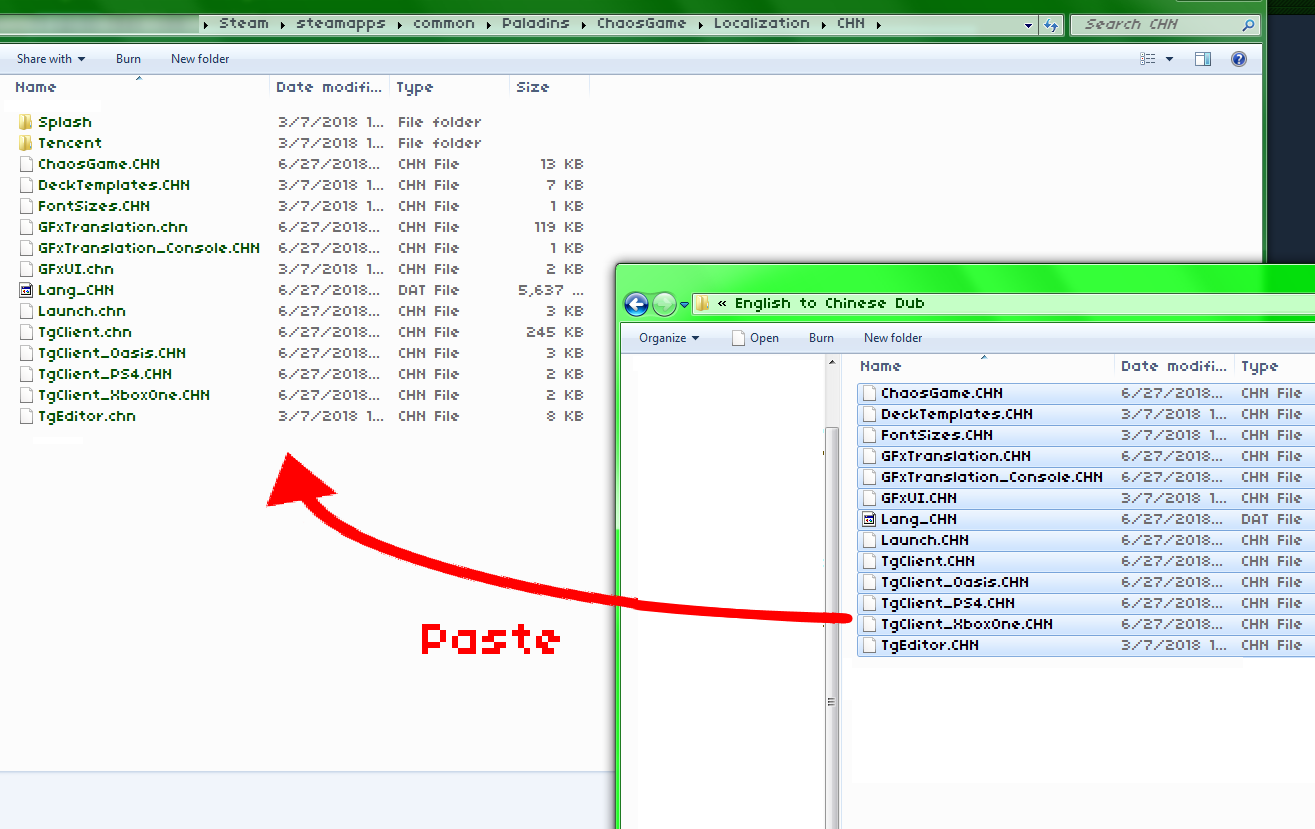The image size is (1315, 829).
Task: Click the GFxUI.CHN icon in English to Chinese Dub window
Action: point(869,498)
